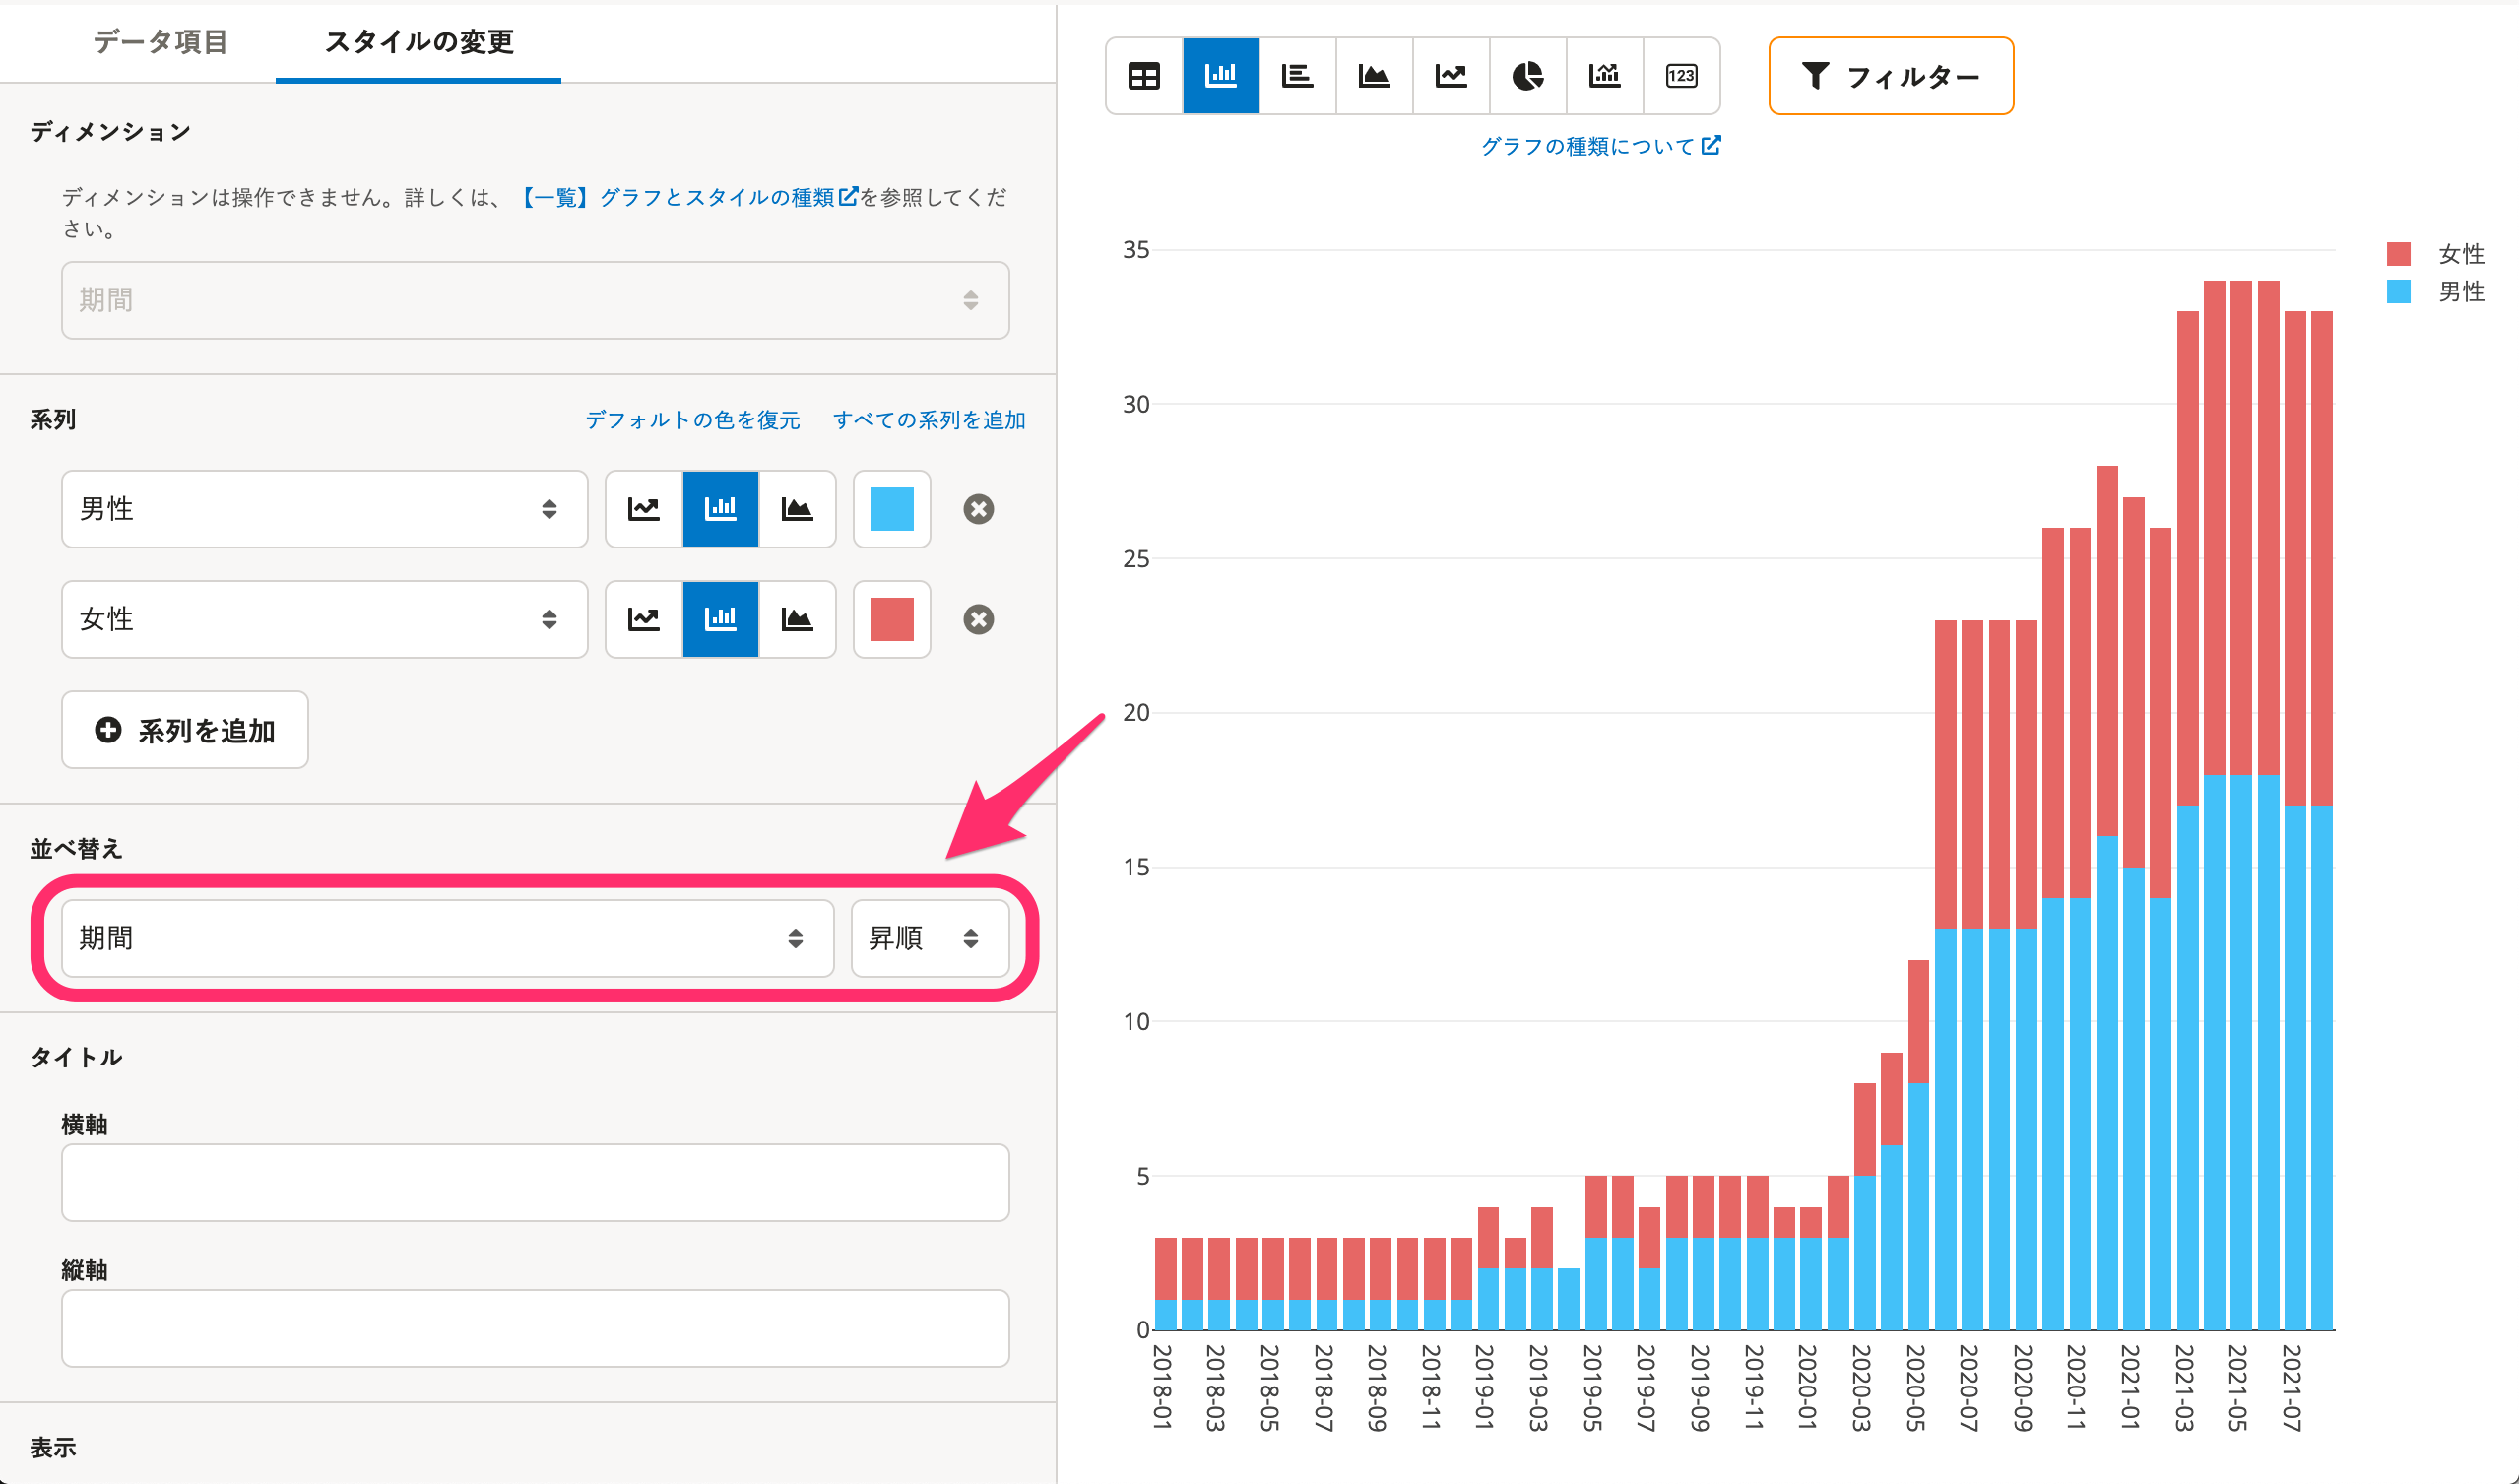Click the 表示 section heading
Viewport: 2519px width, 1484px height.
coord(53,1448)
